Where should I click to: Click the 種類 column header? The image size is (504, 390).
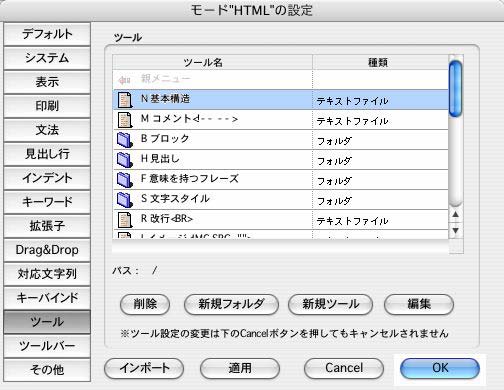[x=380, y=62]
